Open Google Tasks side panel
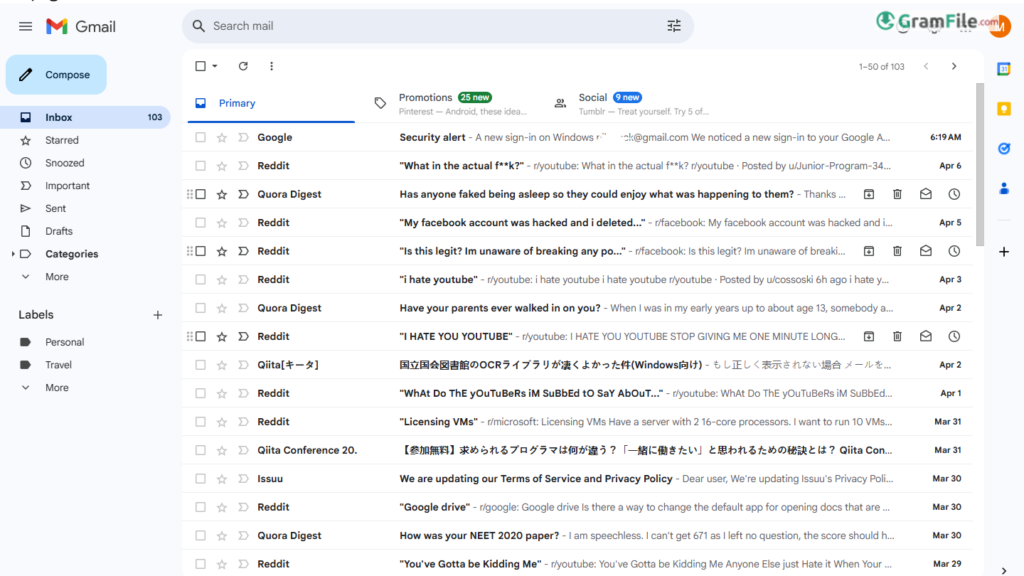Image resolution: width=1024 pixels, height=576 pixels. 1004,149
